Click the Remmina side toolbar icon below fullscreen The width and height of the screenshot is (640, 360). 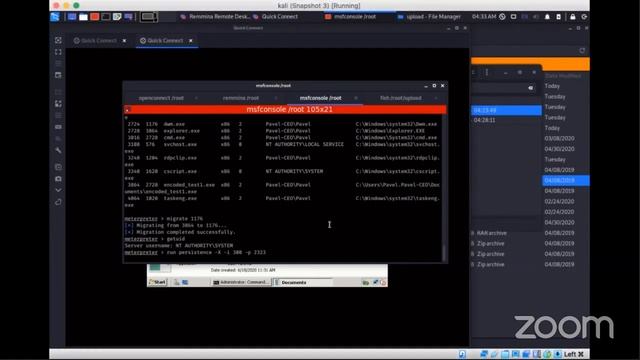pos(58,63)
